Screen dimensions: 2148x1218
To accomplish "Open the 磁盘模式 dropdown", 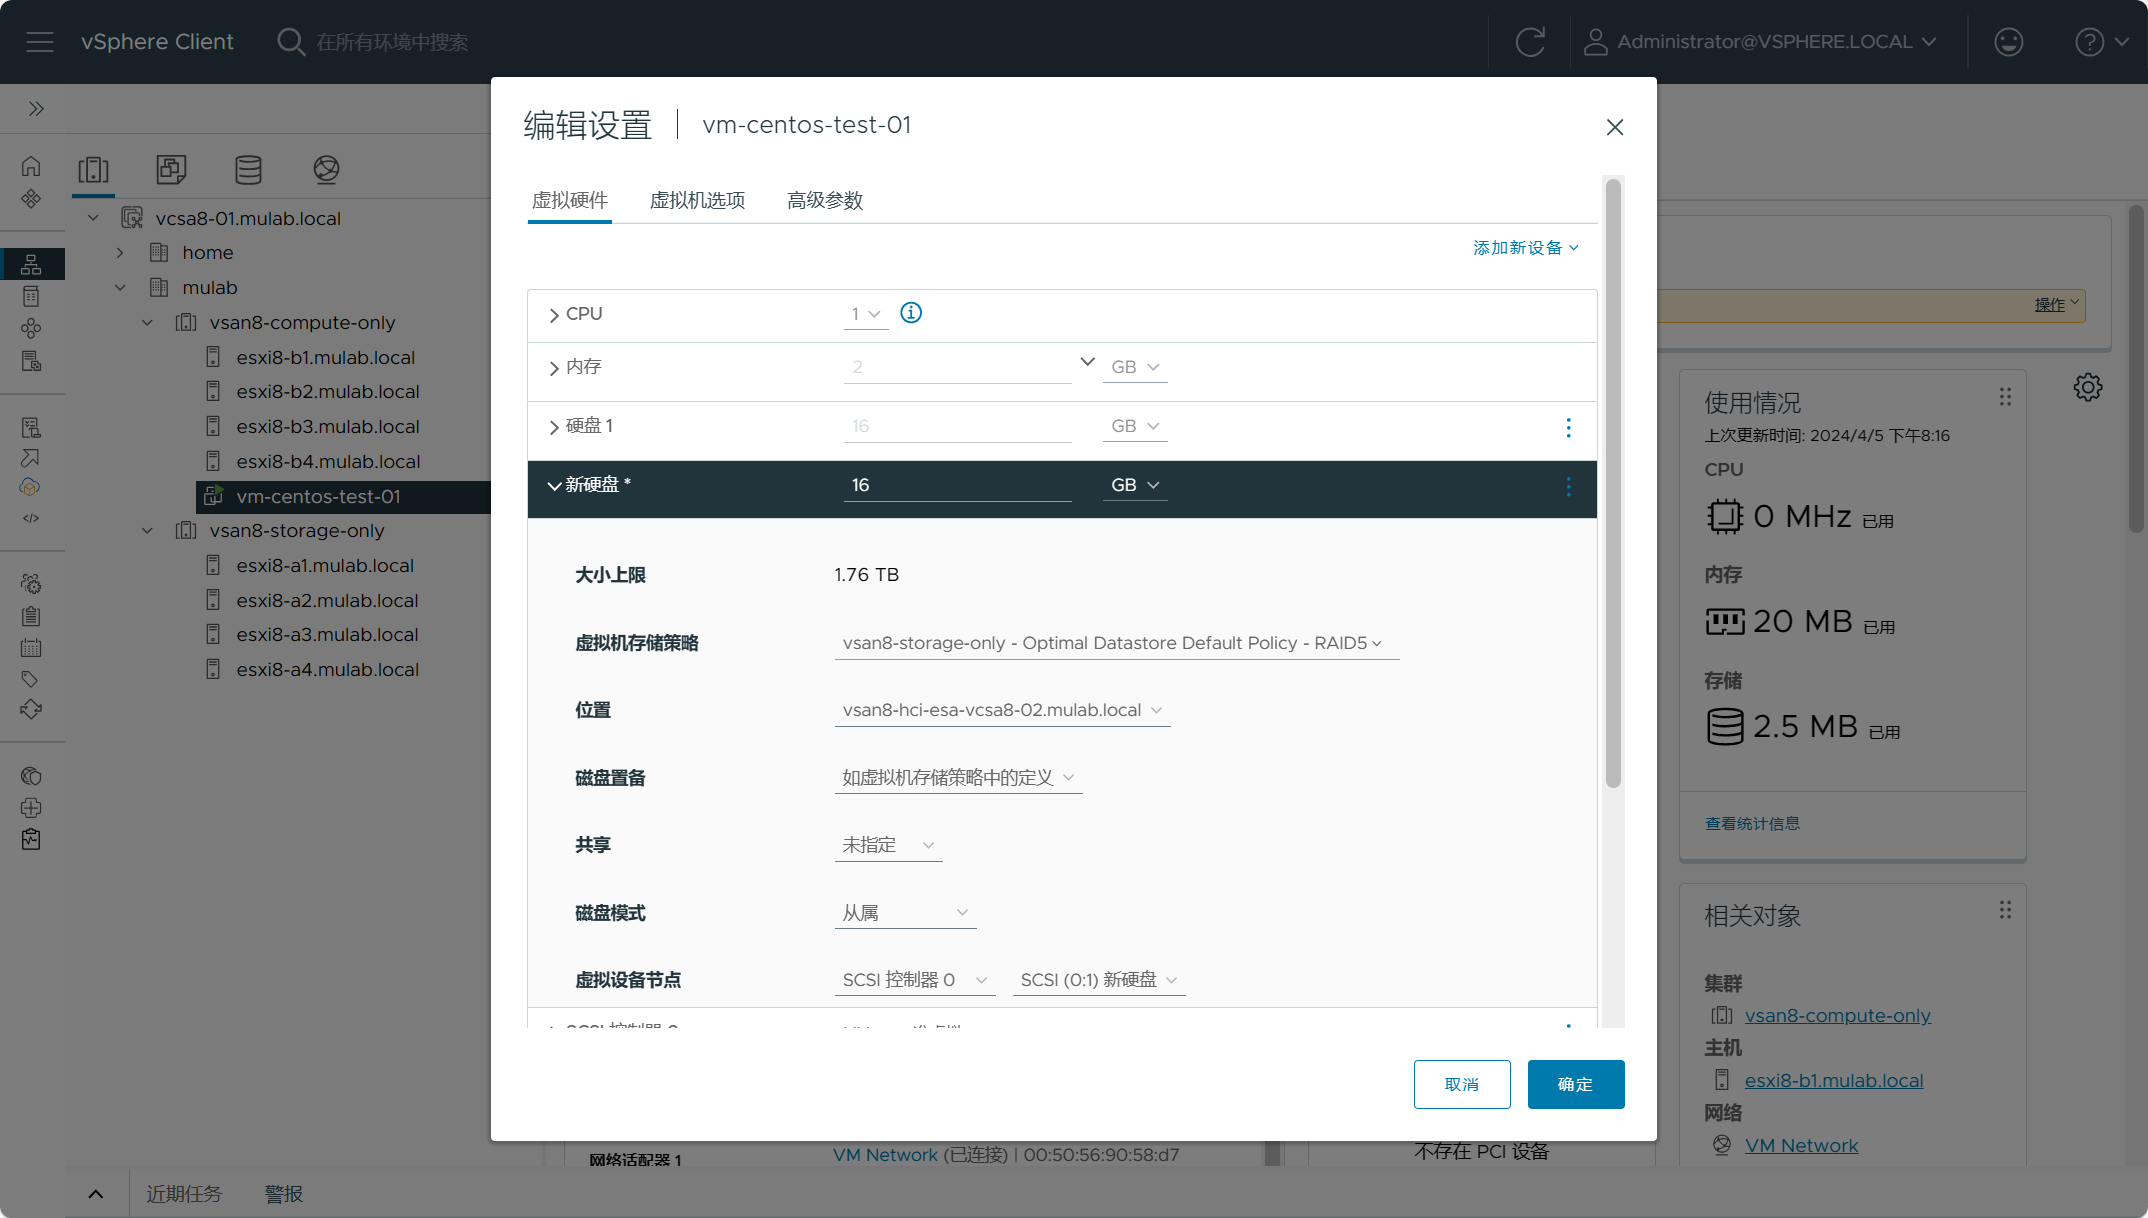I will (x=906, y=913).
